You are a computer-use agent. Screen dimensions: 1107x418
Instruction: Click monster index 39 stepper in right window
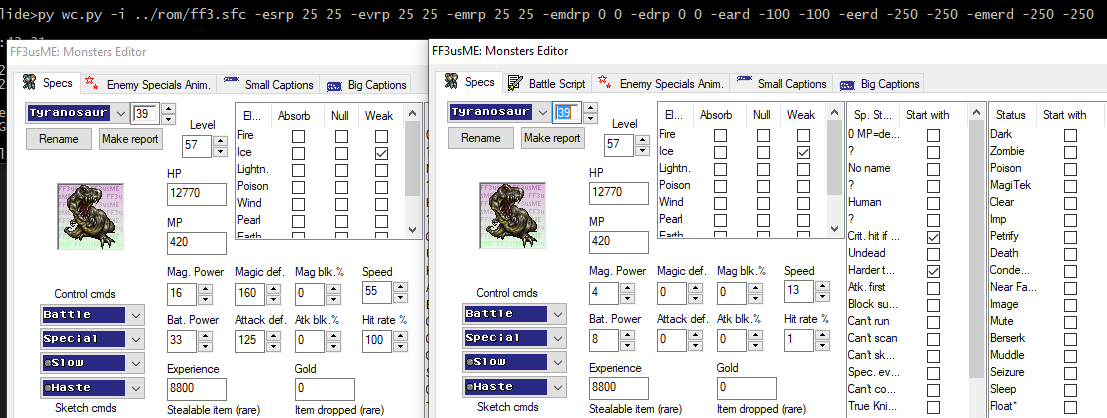pyautogui.click(x=591, y=112)
